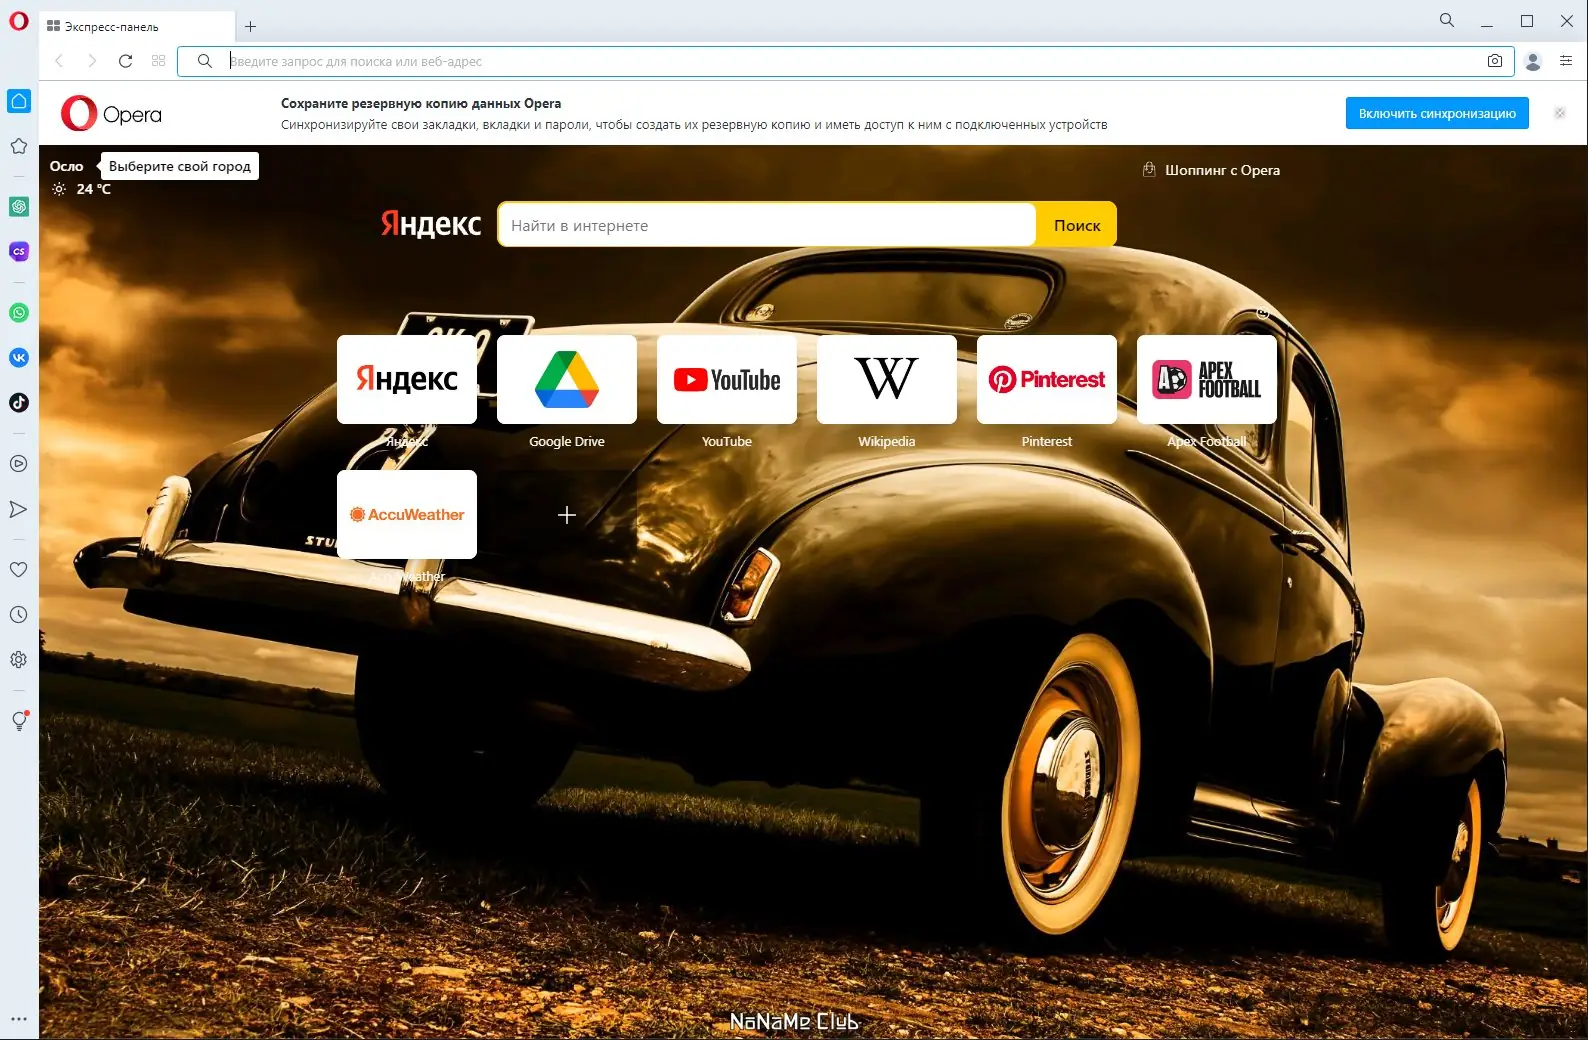Focus the Найти в интернете search box

pyautogui.click(x=767, y=225)
